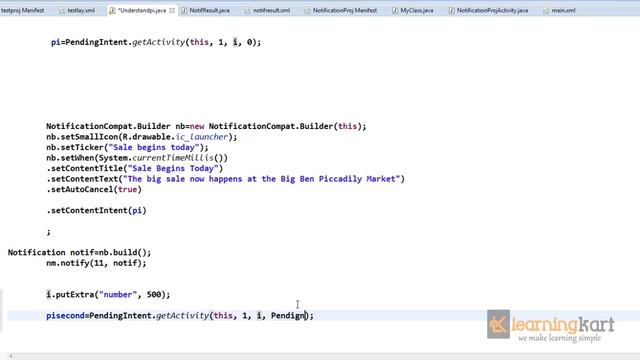Image resolution: width=640 pixels, height=360 pixels.
Task: Click the icon on NotificationProjActivity.java tab
Action: pos(451,11)
